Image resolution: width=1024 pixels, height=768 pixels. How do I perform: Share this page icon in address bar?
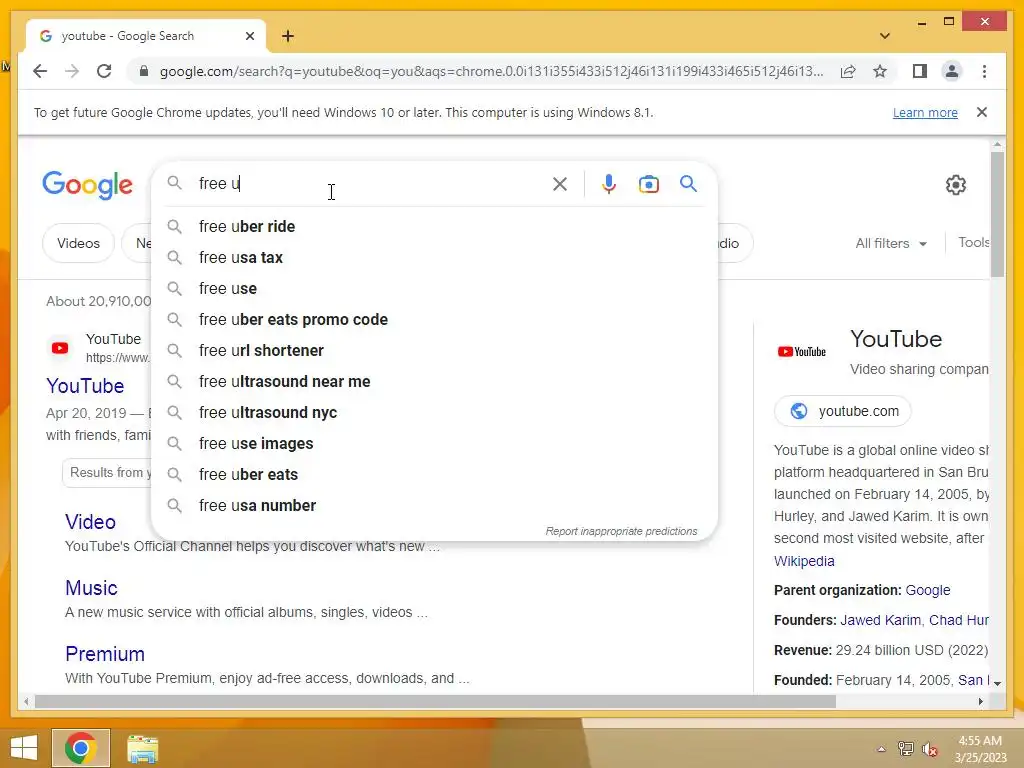[x=848, y=71]
